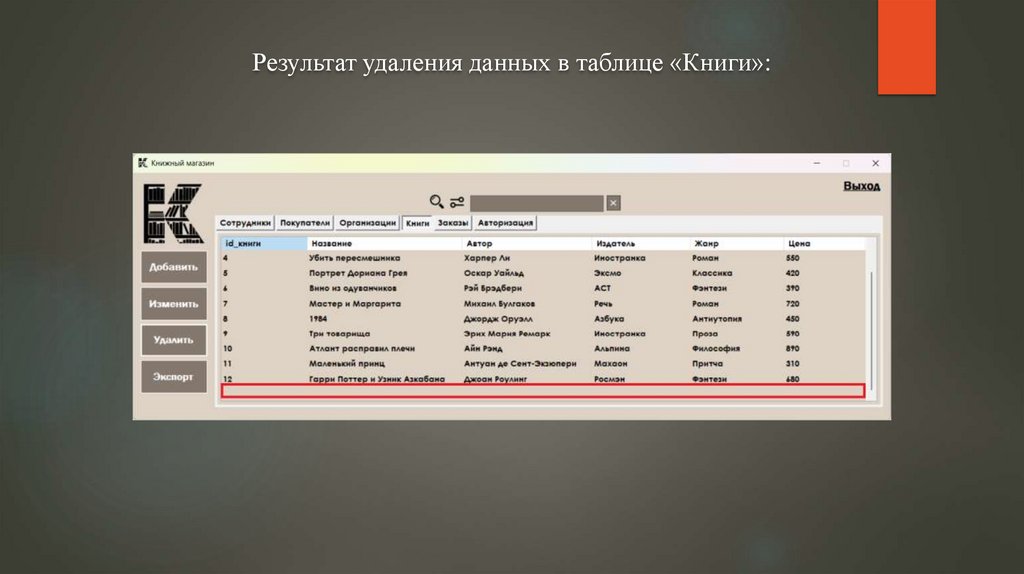Select the '1984' title cell
This screenshot has width=1024, height=574.
(x=318, y=319)
